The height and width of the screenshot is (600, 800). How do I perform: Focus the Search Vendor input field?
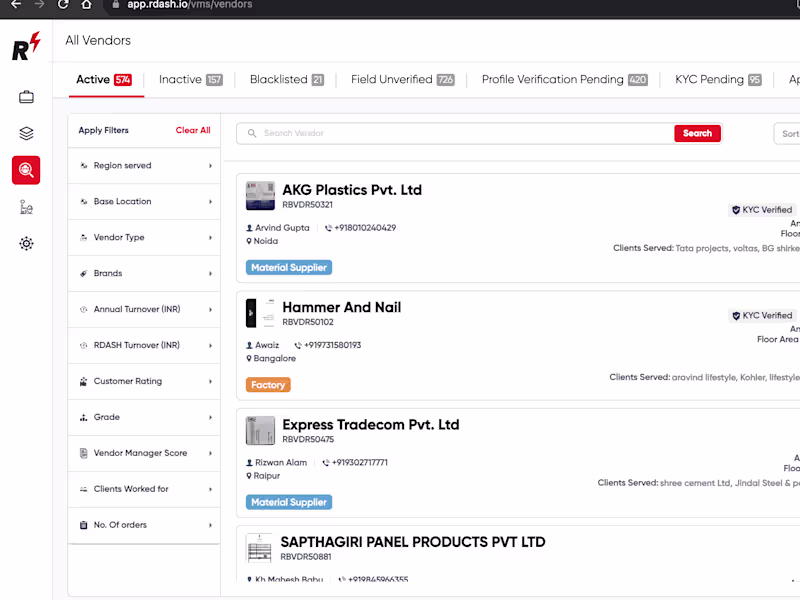(x=454, y=133)
